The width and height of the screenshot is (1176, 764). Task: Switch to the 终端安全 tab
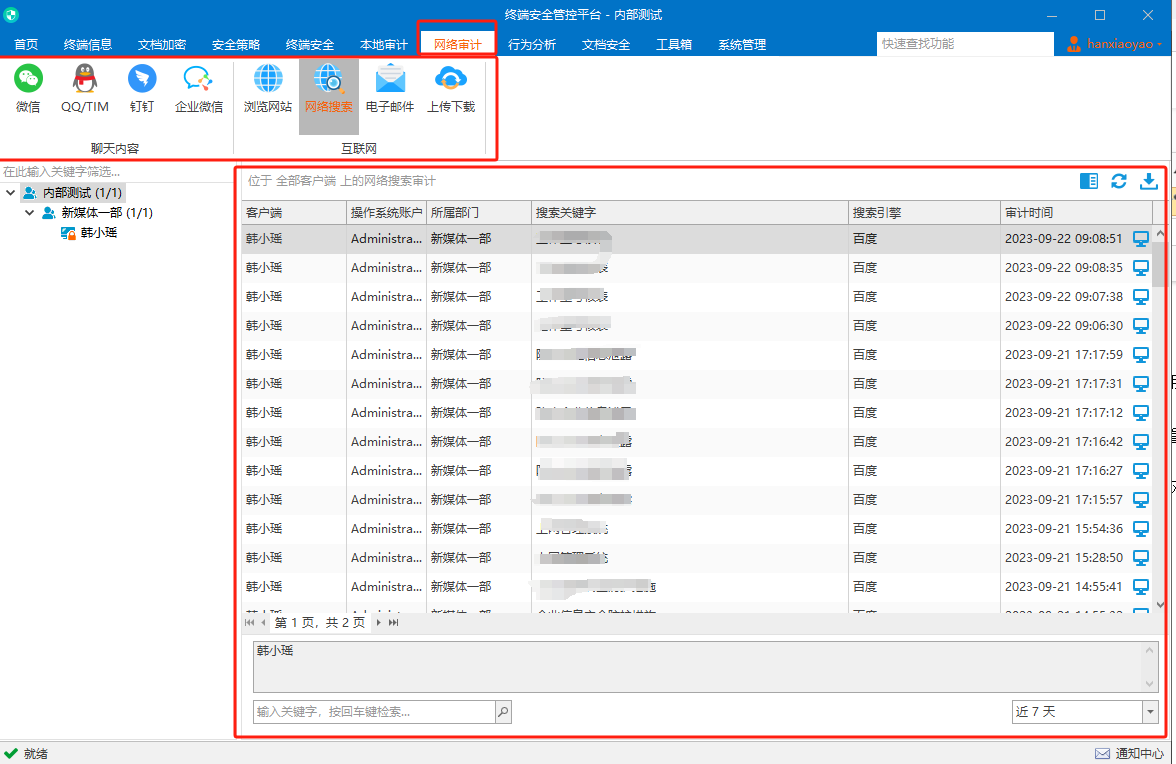(x=310, y=44)
